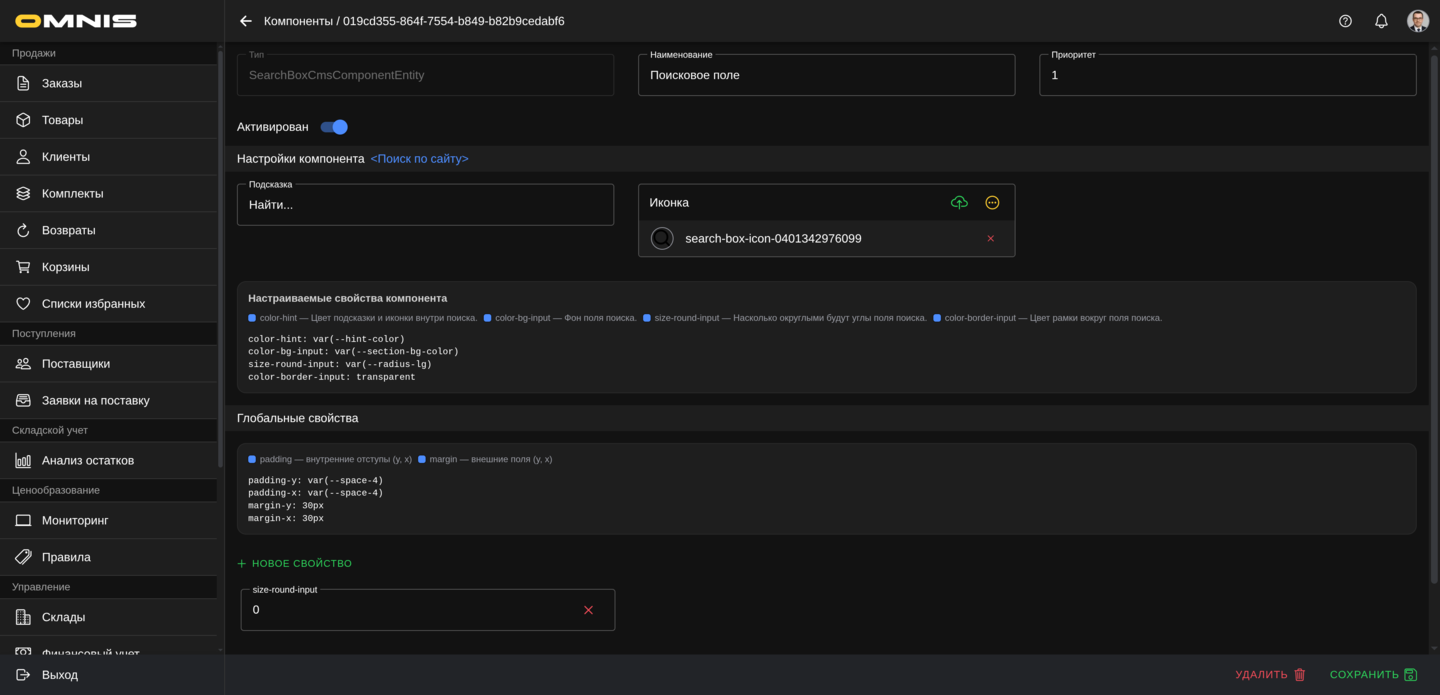Focus the Приоритет field

[1227, 76]
